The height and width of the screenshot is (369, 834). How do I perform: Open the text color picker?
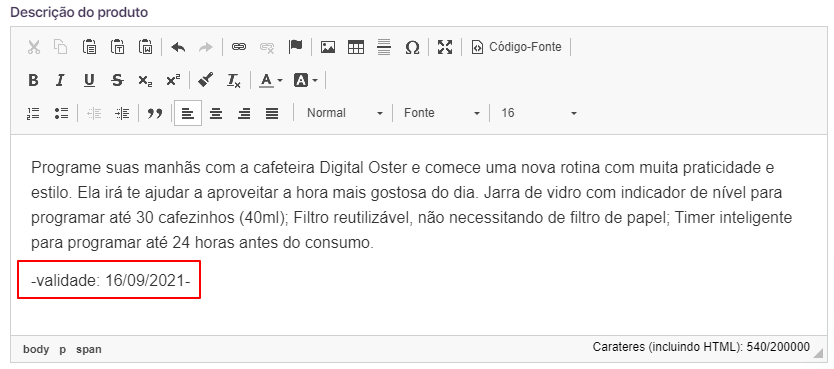click(x=271, y=80)
